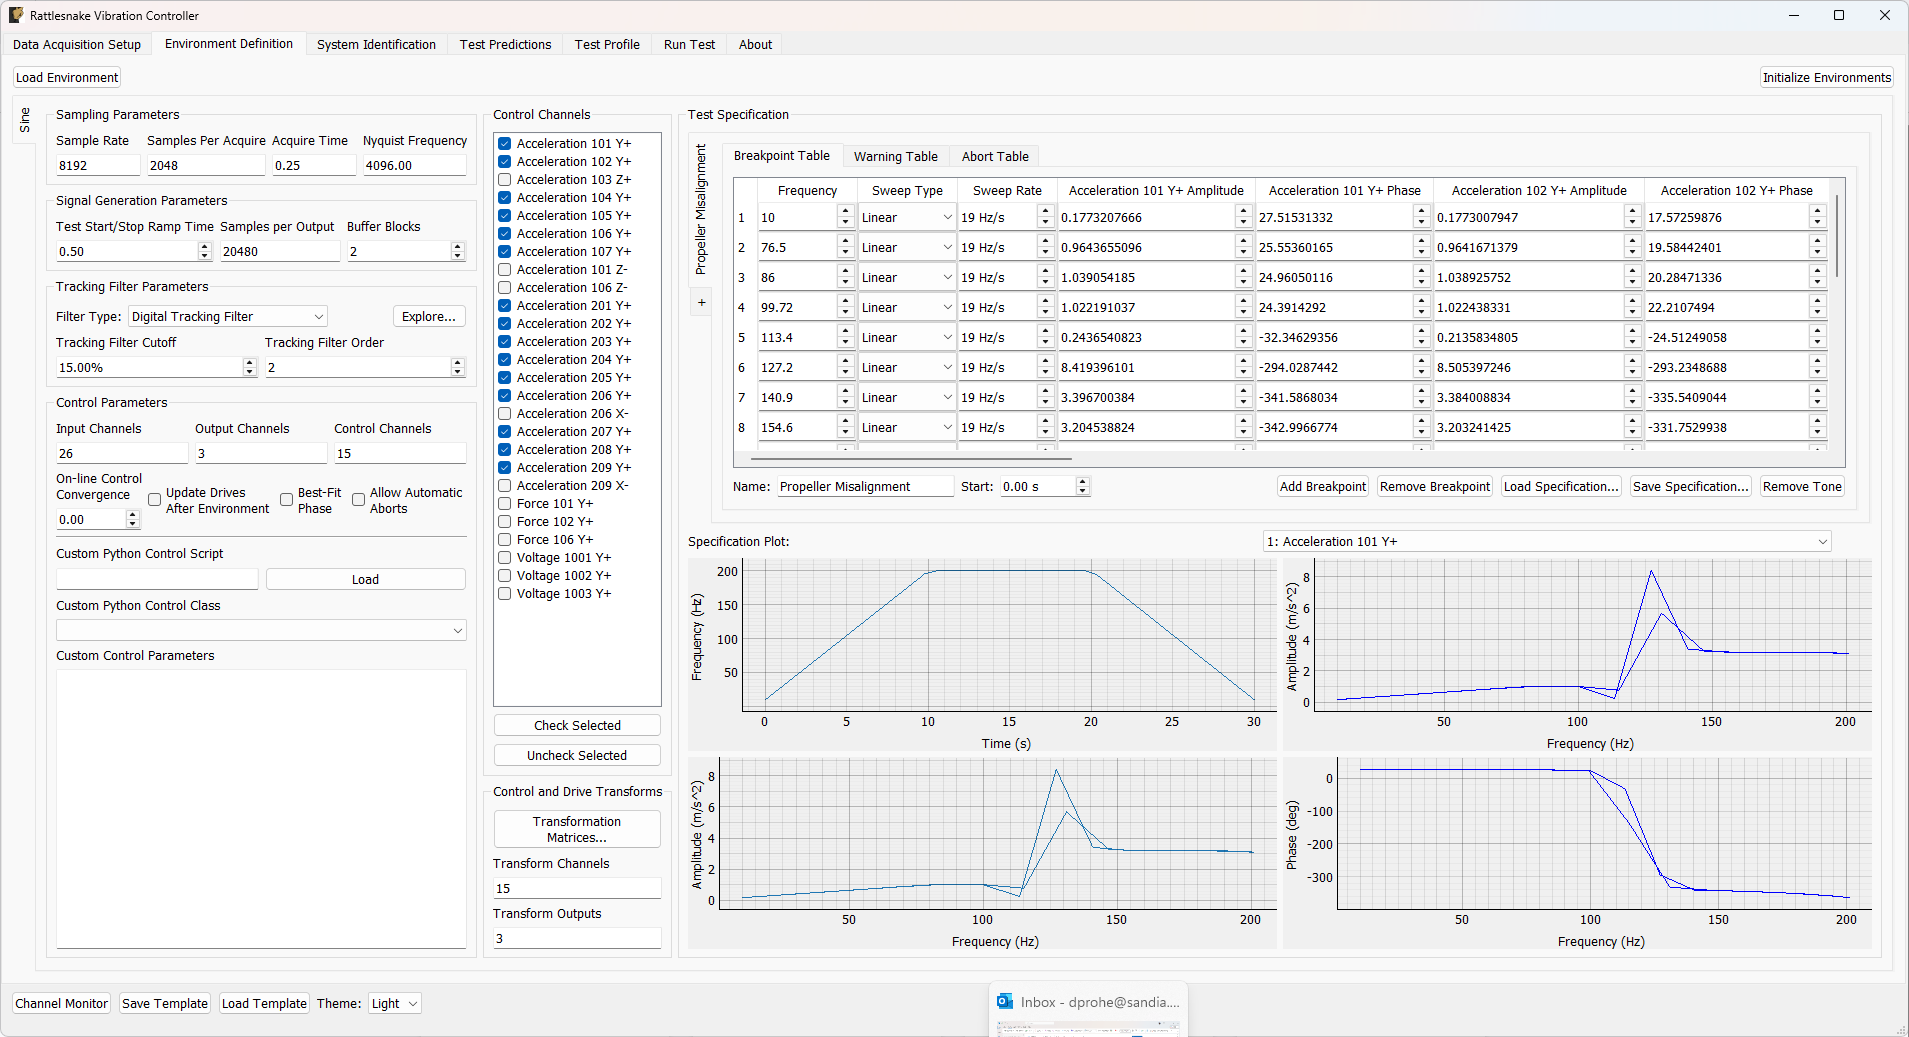Open Sweep Type dropdown in breakpoint row 1
Image resolution: width=1909 pixels, height=1037 pixels.
906,218
